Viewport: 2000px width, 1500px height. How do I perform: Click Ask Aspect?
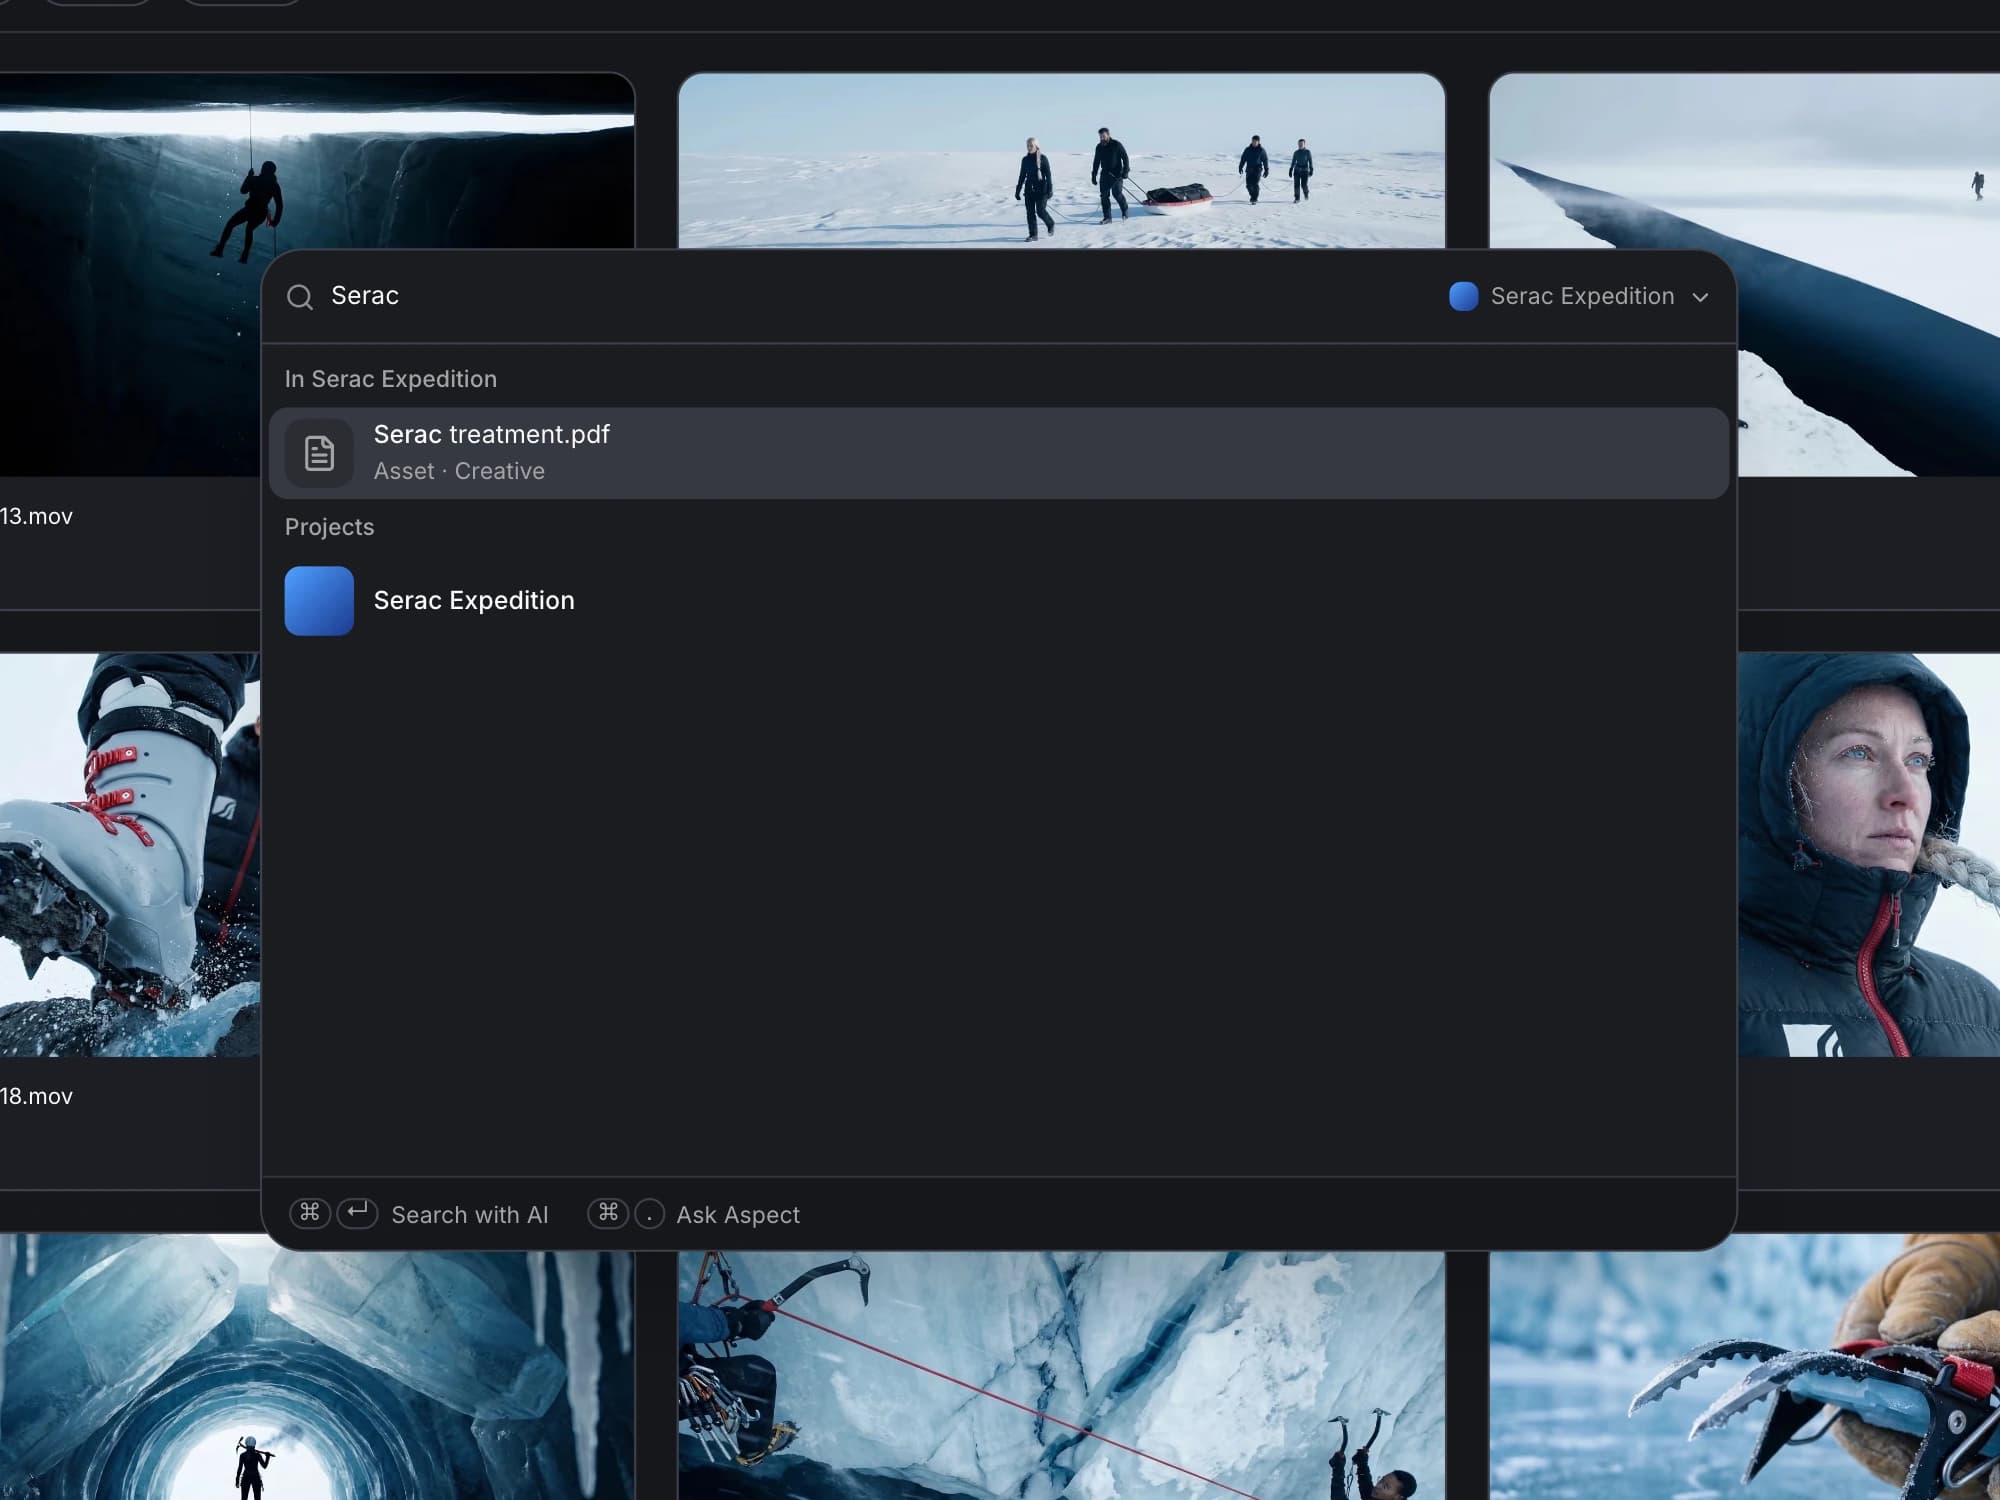[738, 1215]
